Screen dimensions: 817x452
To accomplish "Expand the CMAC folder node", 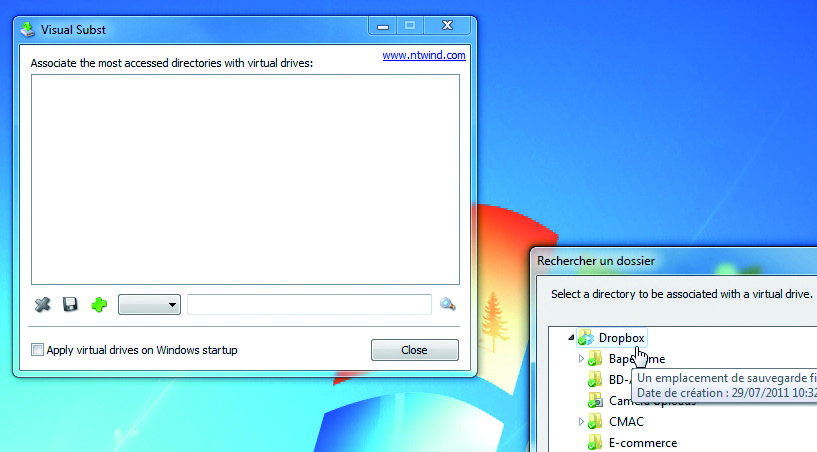I will (x=581, y=421).
